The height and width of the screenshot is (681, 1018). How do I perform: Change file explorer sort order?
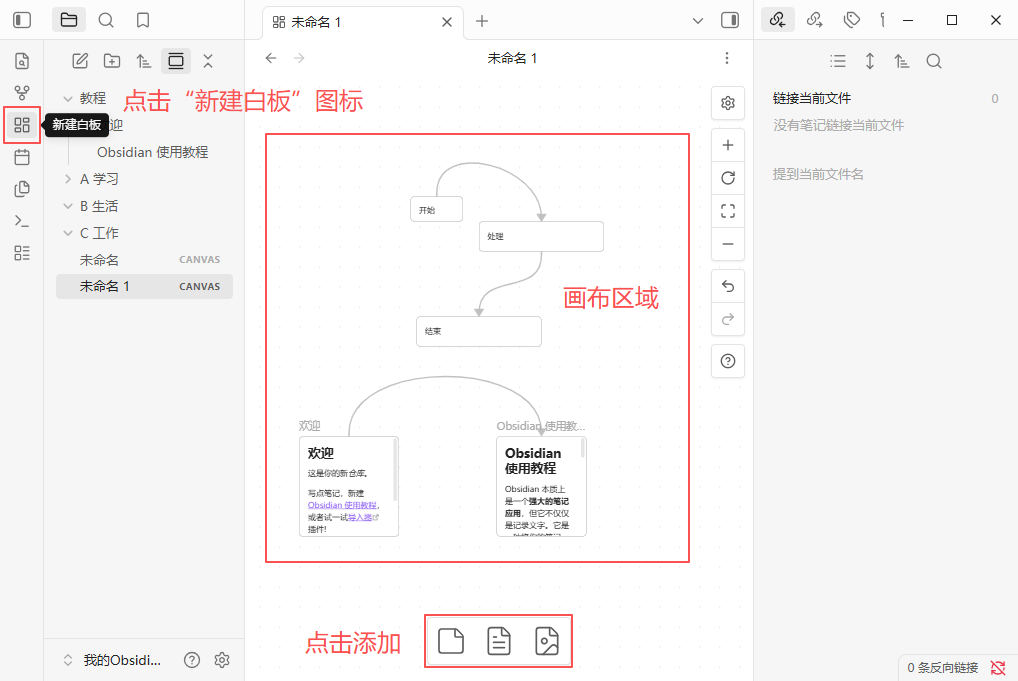[x=143, y=61]
